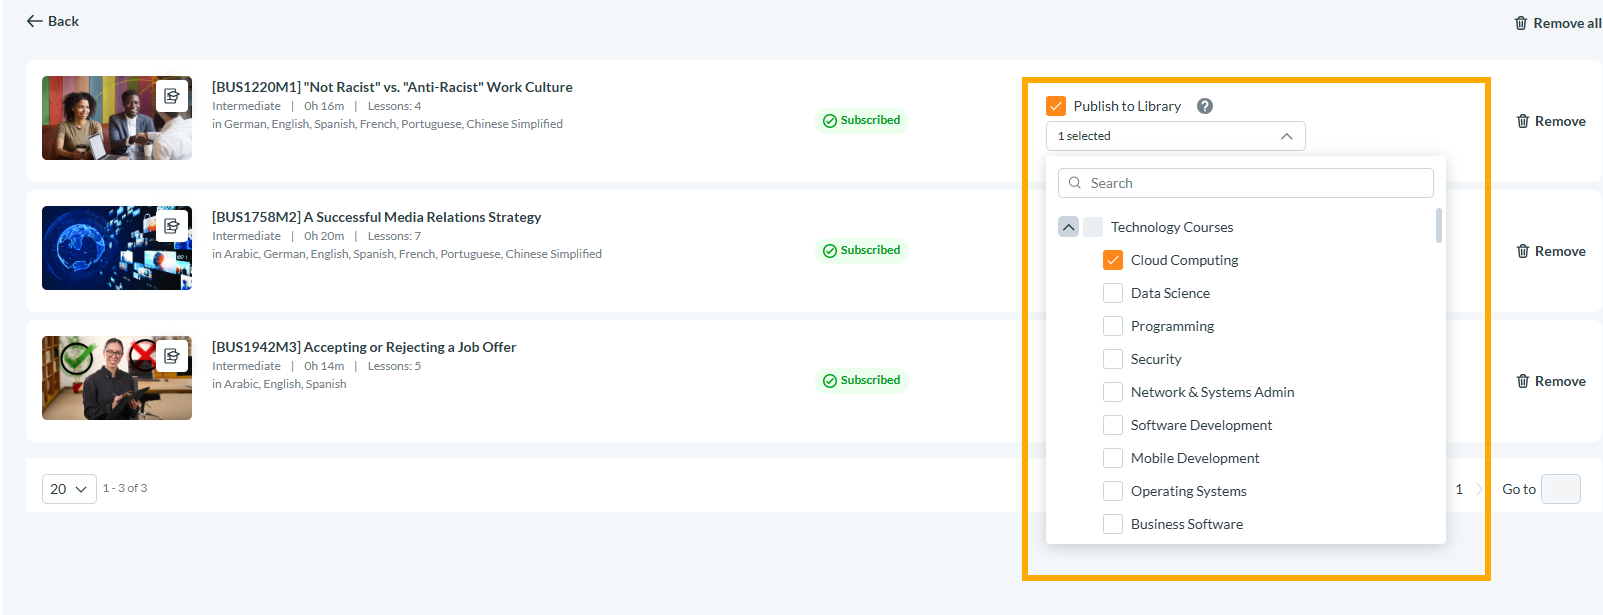Check the Programming checkbox

click(x=1113, y=326)
